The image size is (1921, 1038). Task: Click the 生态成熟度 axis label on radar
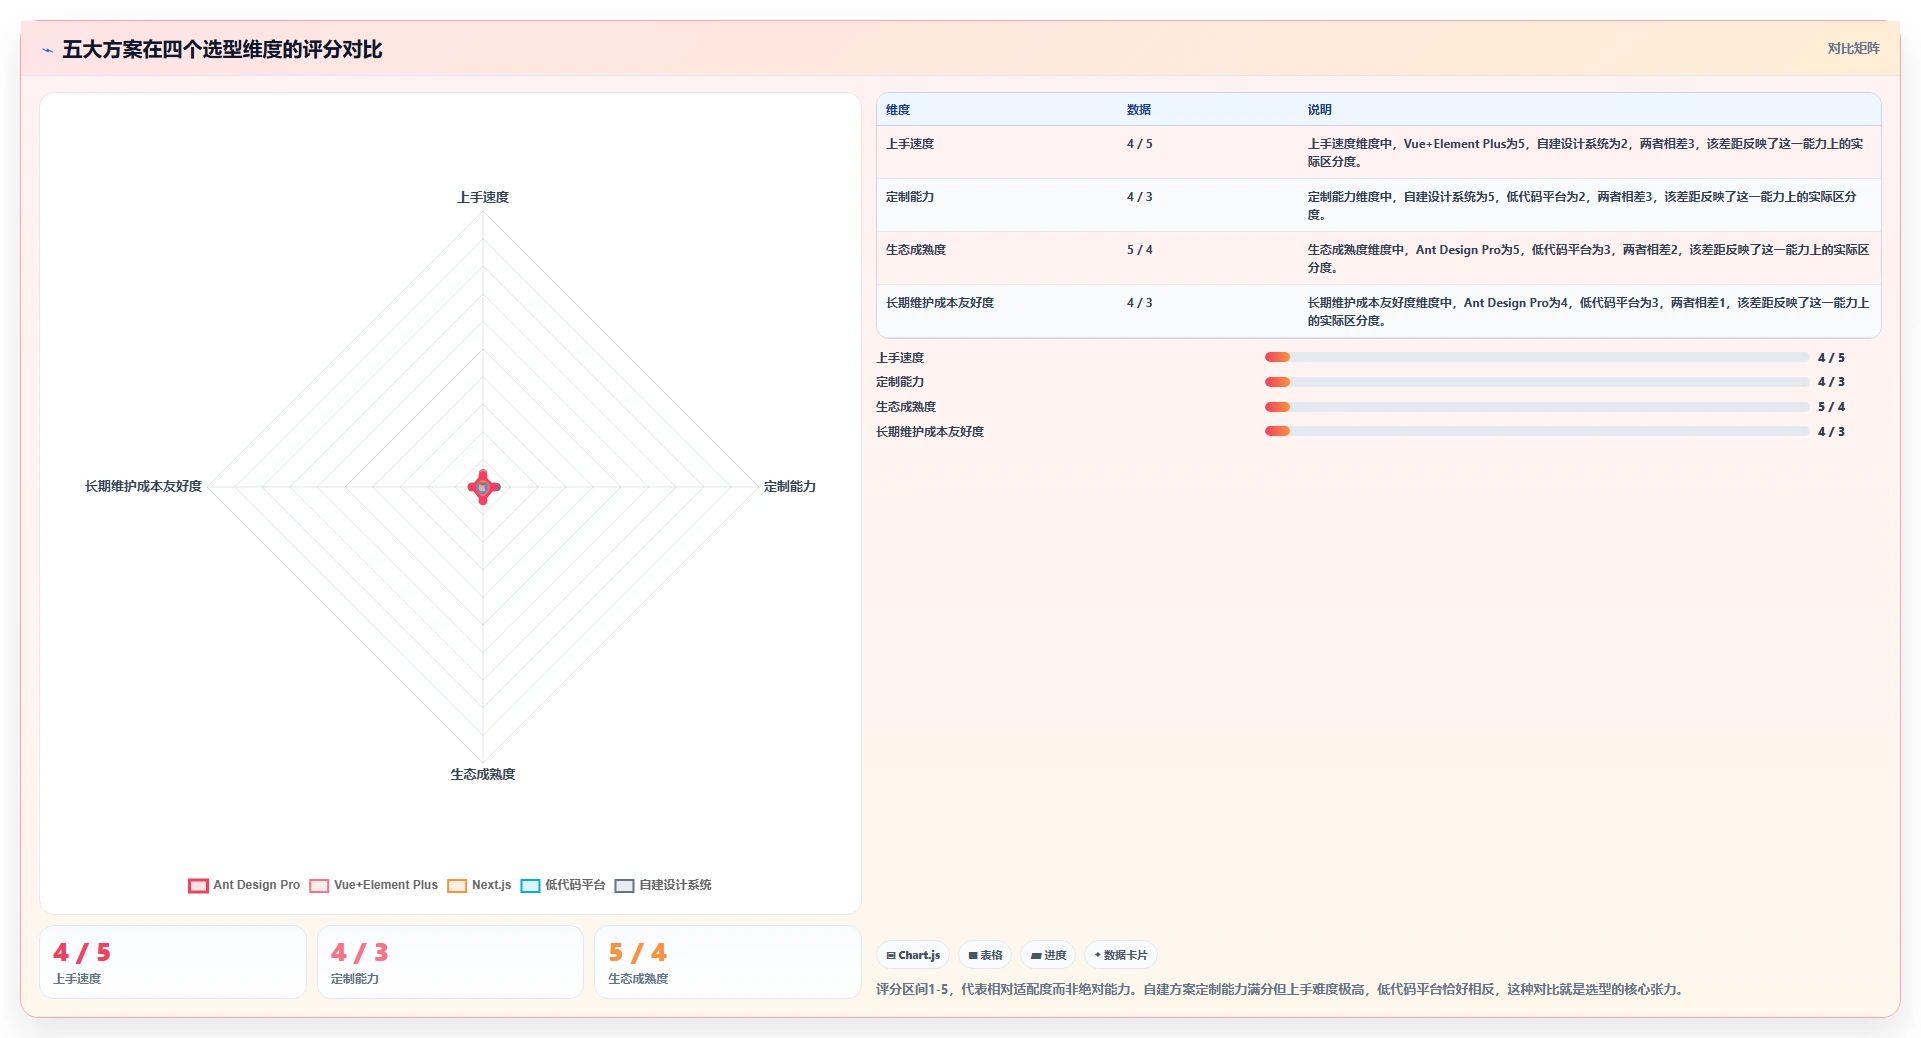(483, 774)
